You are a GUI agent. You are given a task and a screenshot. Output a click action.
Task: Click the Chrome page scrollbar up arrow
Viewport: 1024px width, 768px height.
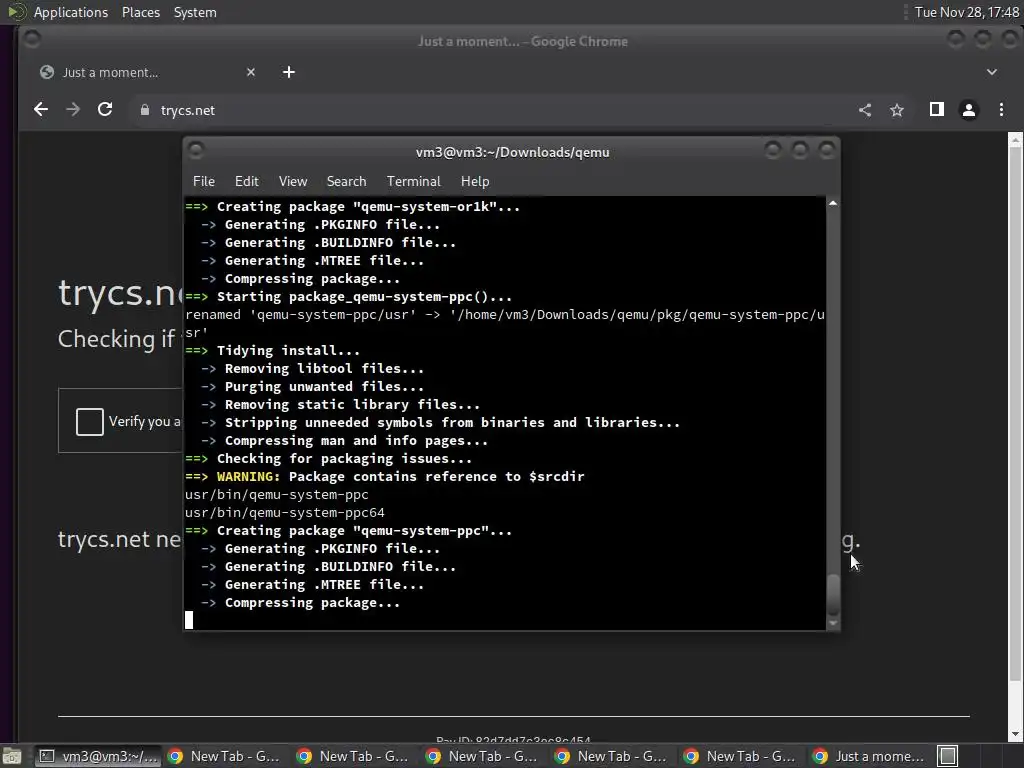coord(1015,140)
